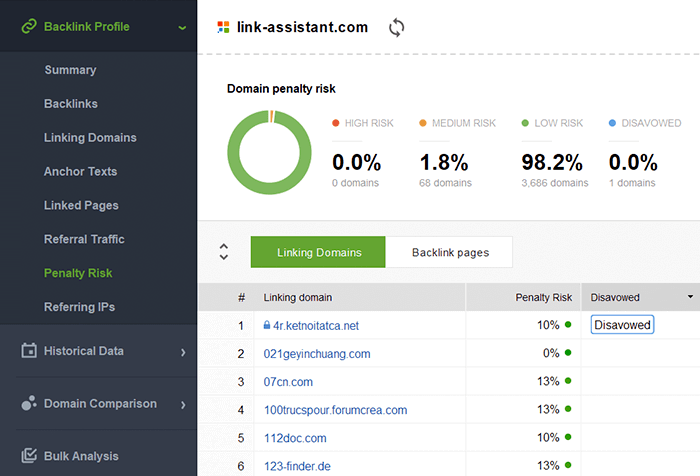
Task: Expand Historical Data chevron arrow
Action: coord(183,352)
